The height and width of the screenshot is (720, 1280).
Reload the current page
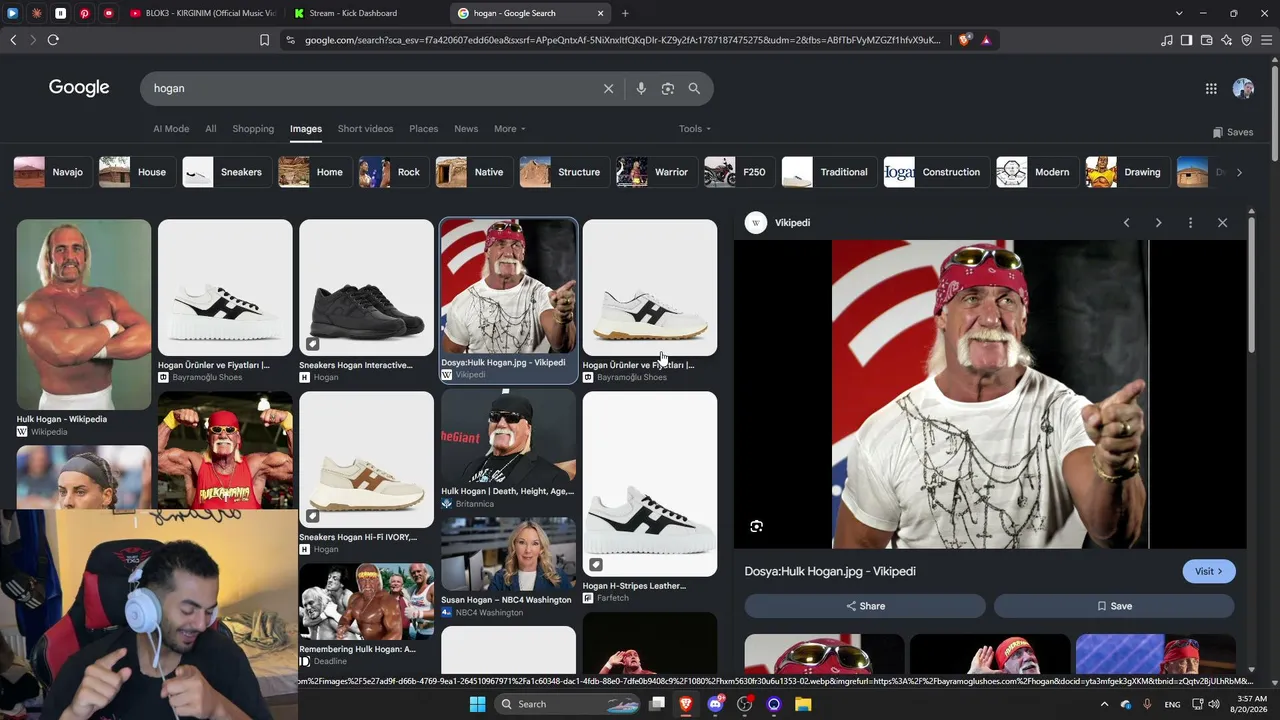53,40
